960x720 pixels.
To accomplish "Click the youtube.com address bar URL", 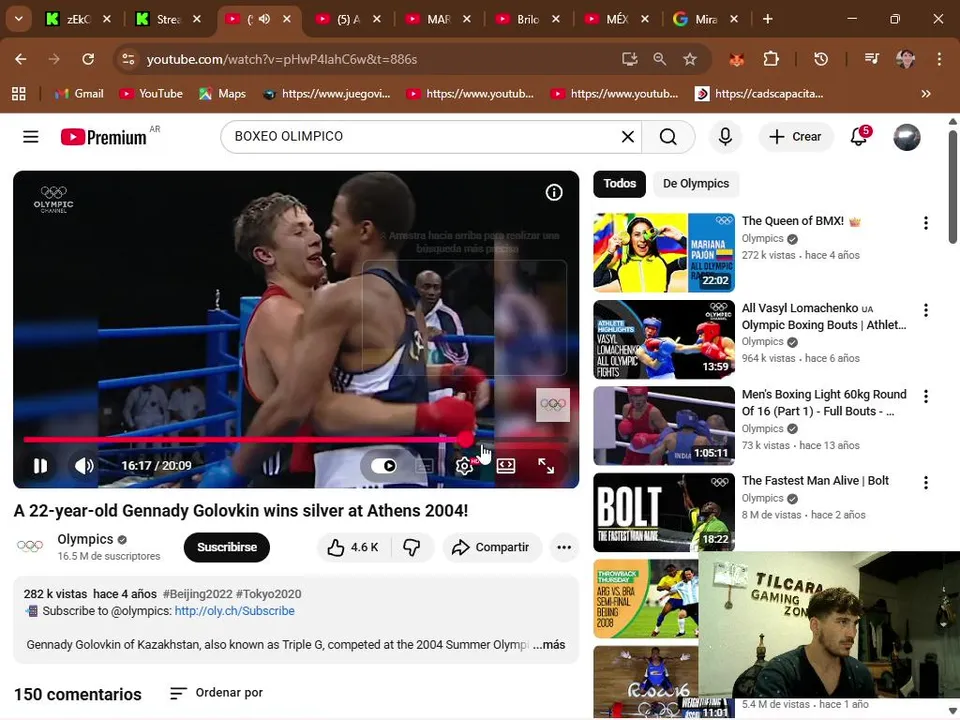I will pos(282,59).
